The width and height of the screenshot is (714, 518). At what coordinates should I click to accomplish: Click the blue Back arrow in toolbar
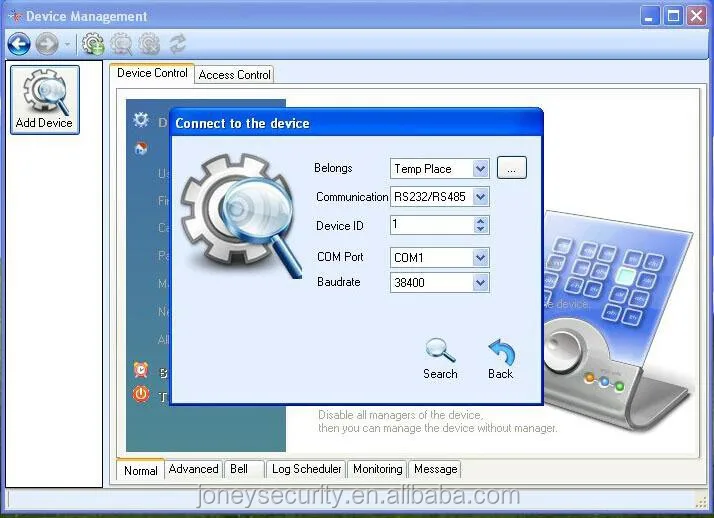[19, 44]
